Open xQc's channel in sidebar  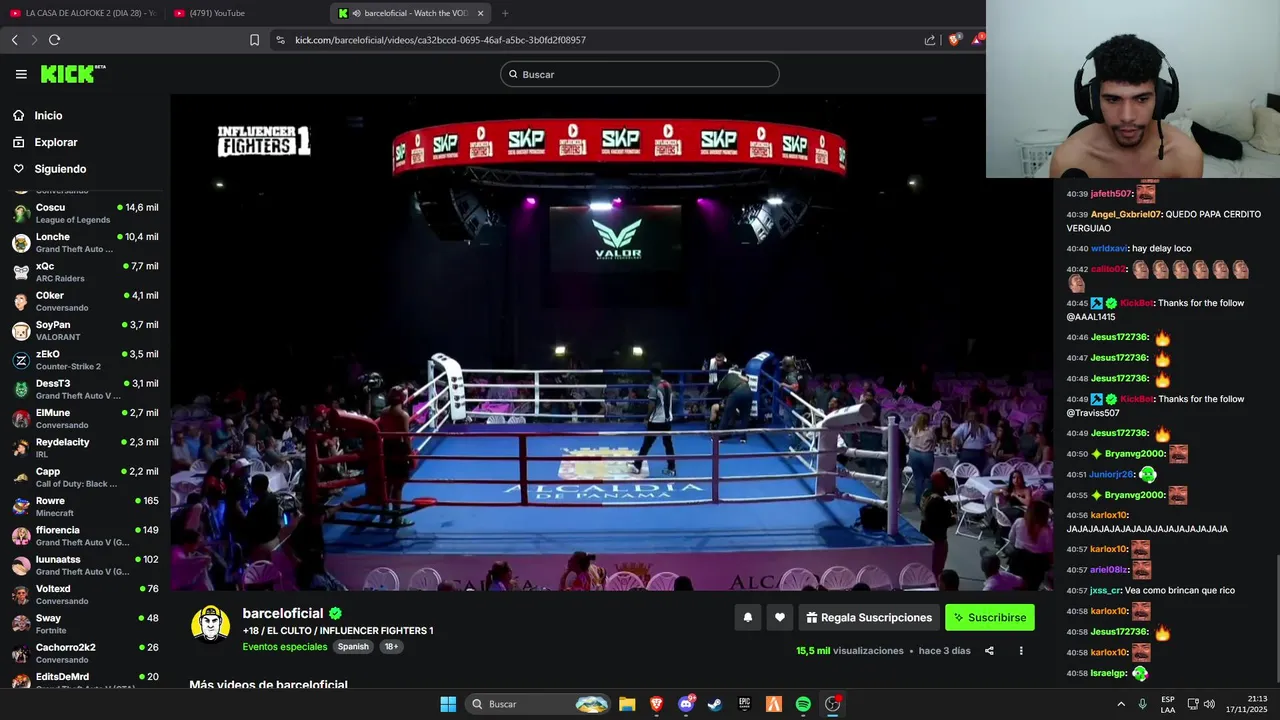(85, 272)
